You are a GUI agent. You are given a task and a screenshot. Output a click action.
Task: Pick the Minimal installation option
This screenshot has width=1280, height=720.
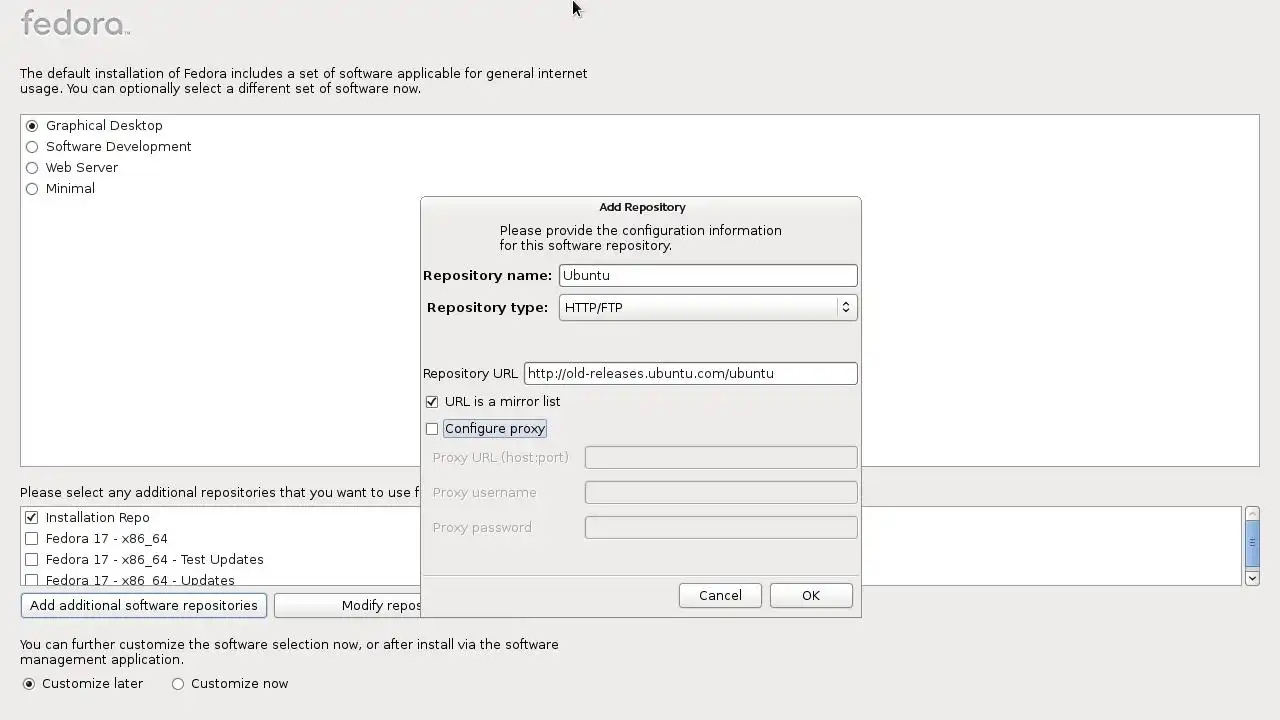pyautogui.click(x=32, y=189)
